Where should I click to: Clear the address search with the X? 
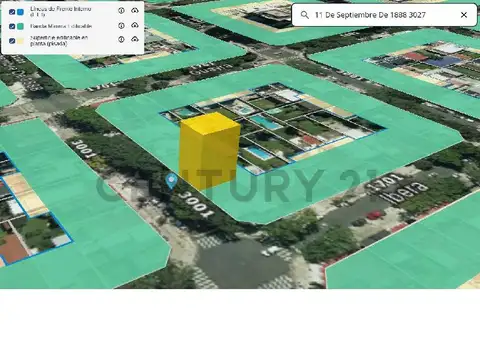click(464, 15)
